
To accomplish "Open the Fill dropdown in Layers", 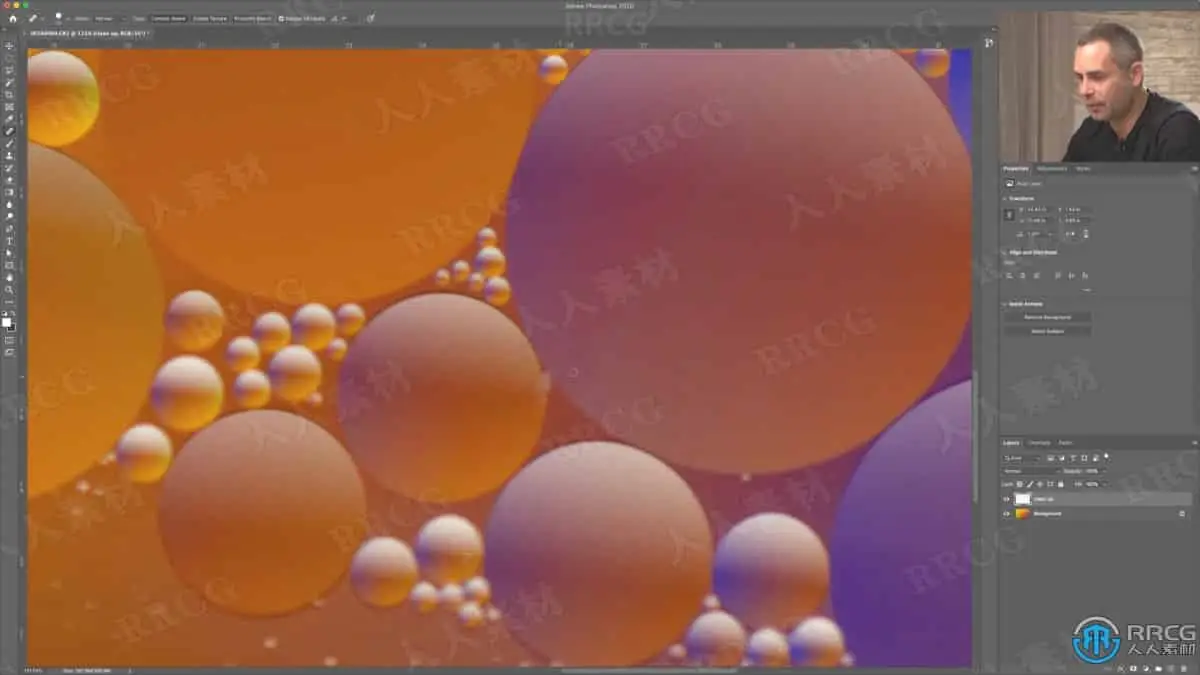I will pyautogui.click(x=1105, y=484).
